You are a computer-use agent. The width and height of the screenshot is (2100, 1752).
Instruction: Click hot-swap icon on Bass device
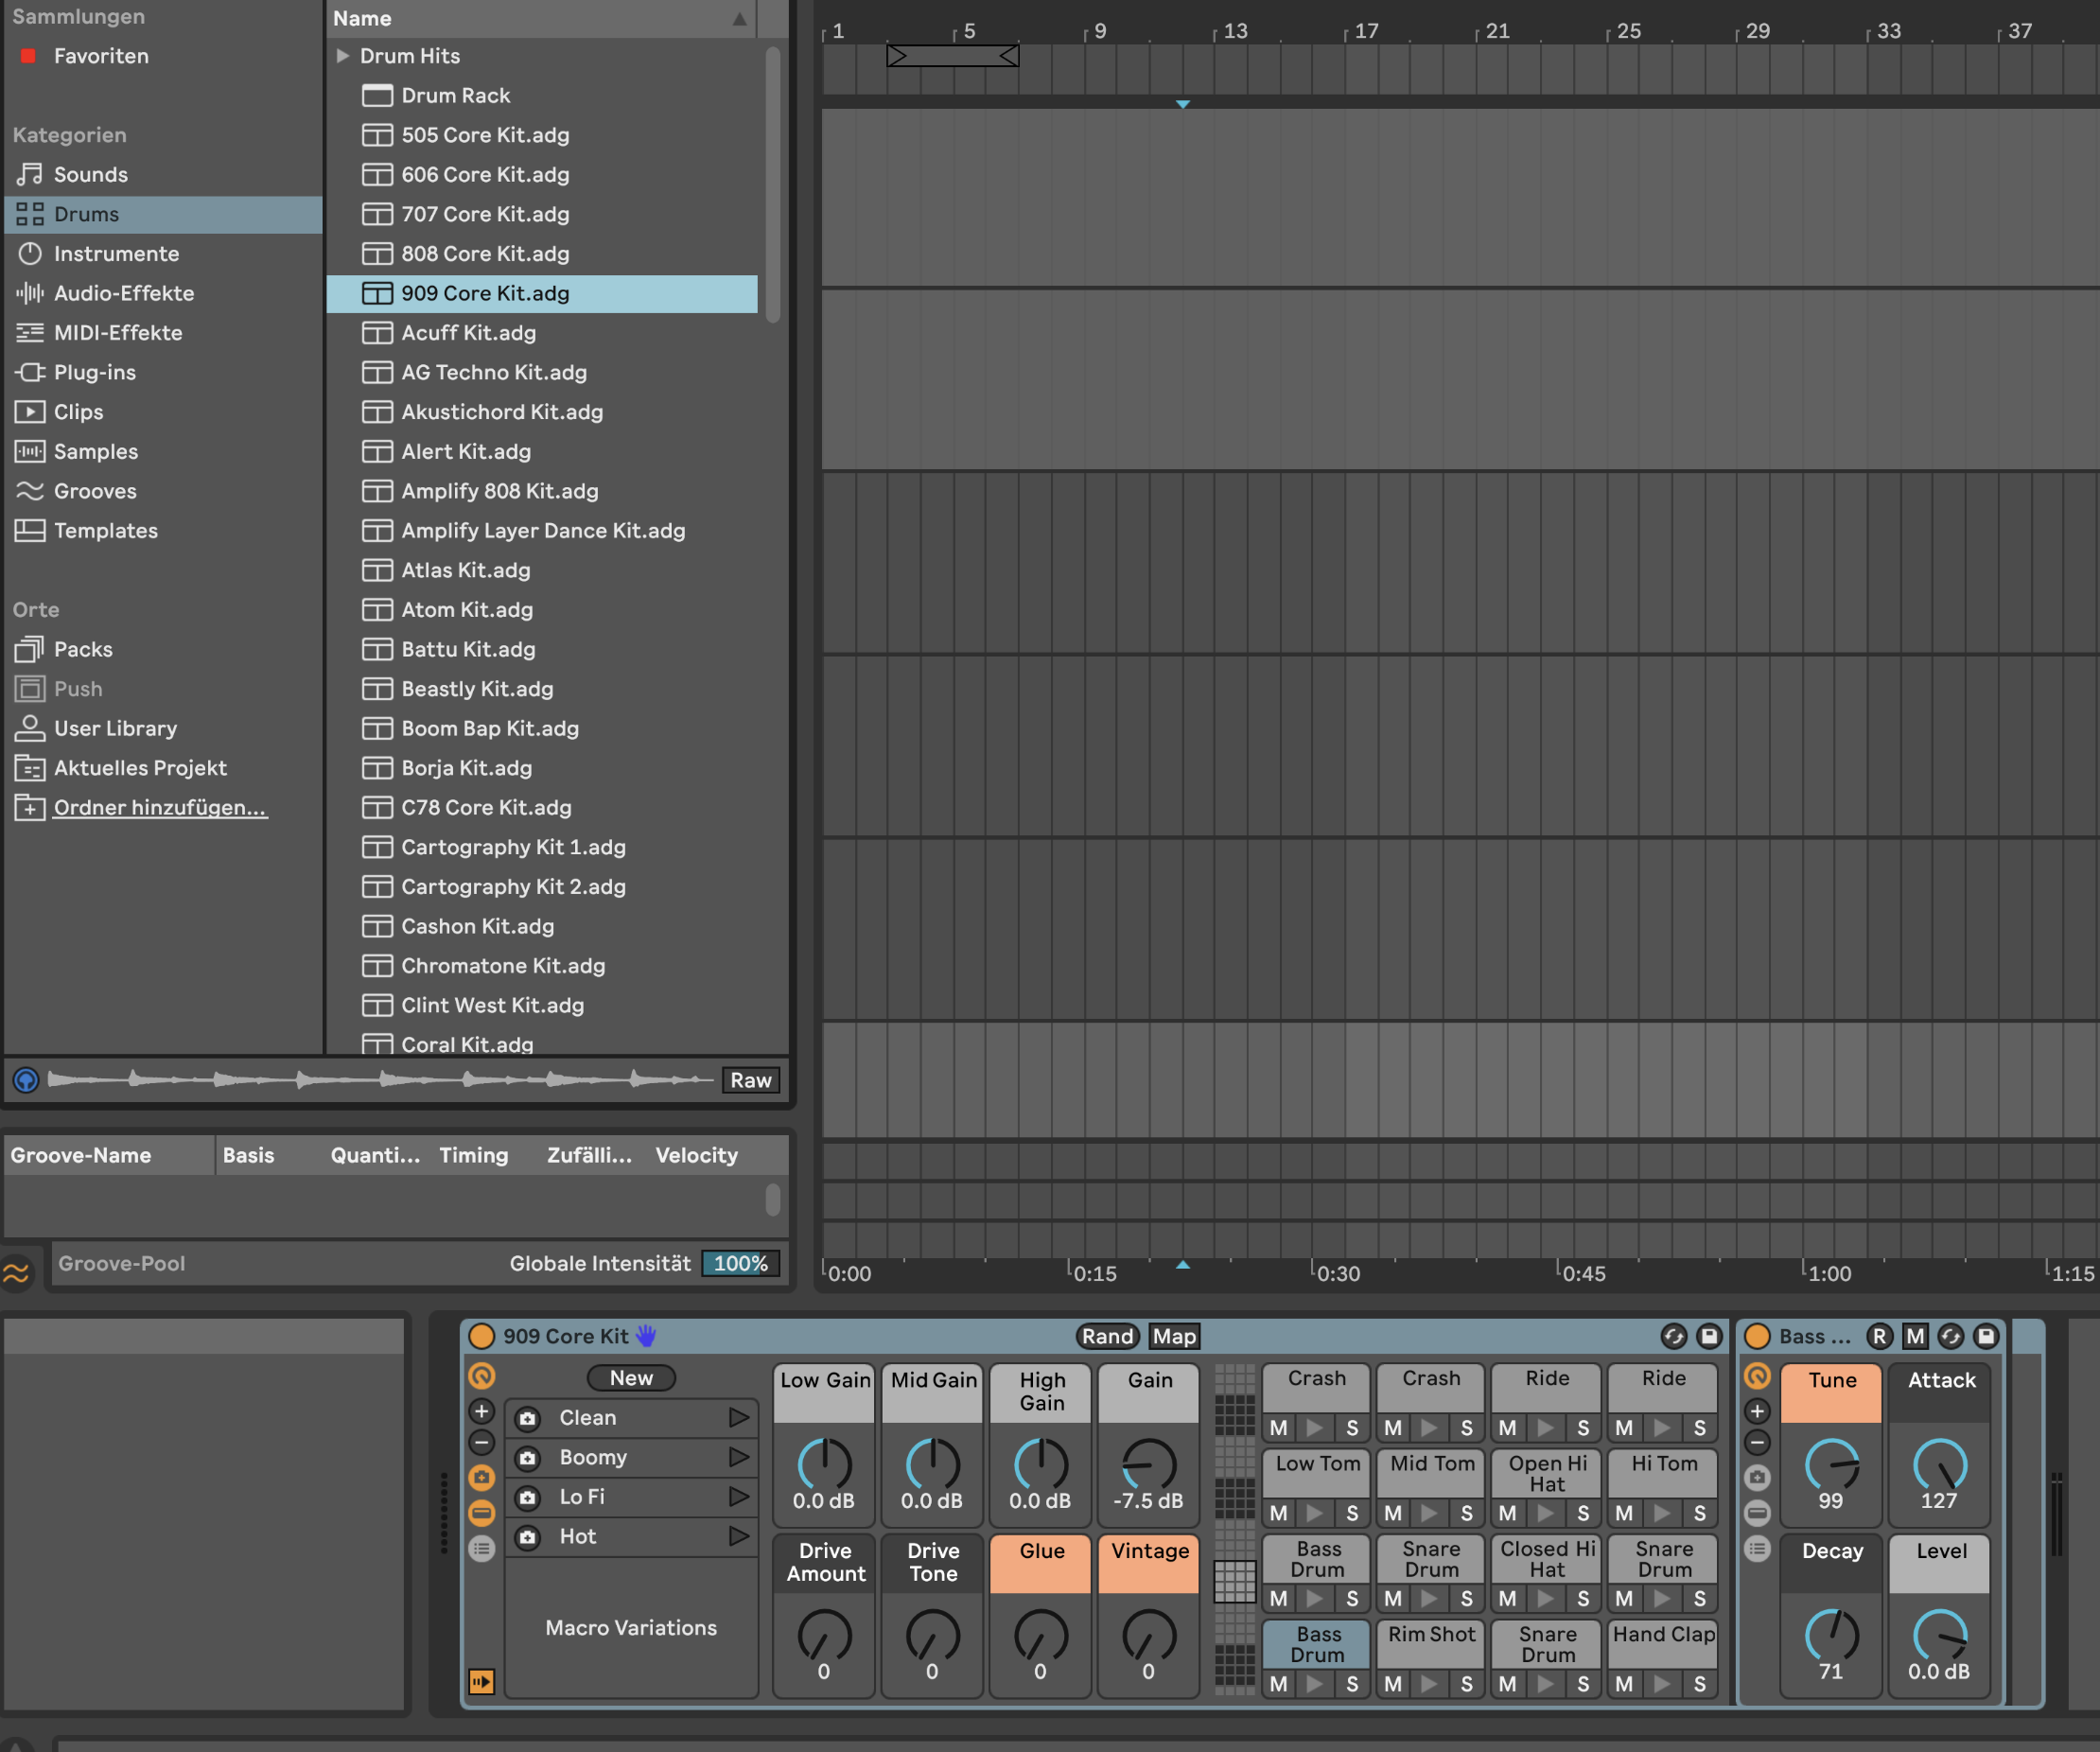[x=1950, y=1336]
